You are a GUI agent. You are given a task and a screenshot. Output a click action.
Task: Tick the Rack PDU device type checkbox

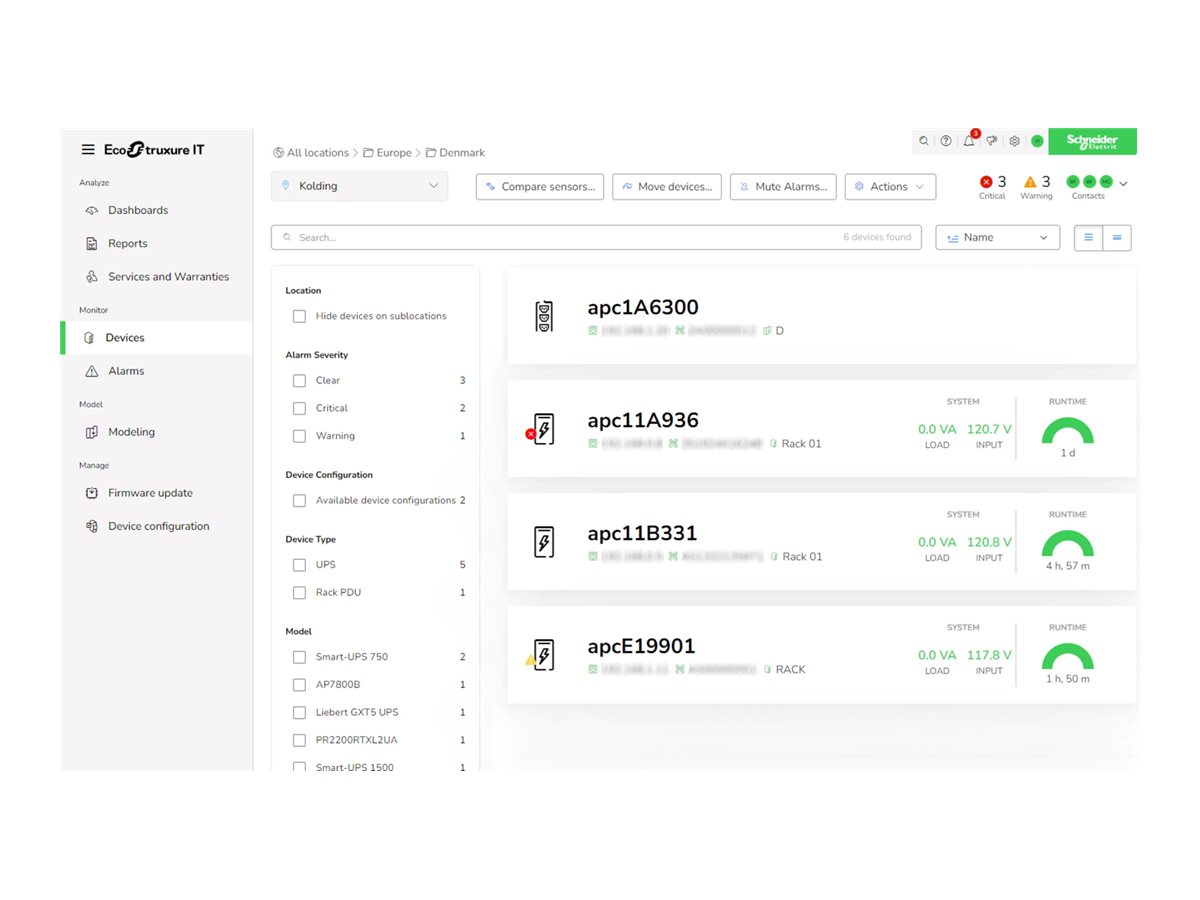tap(299, 593)
